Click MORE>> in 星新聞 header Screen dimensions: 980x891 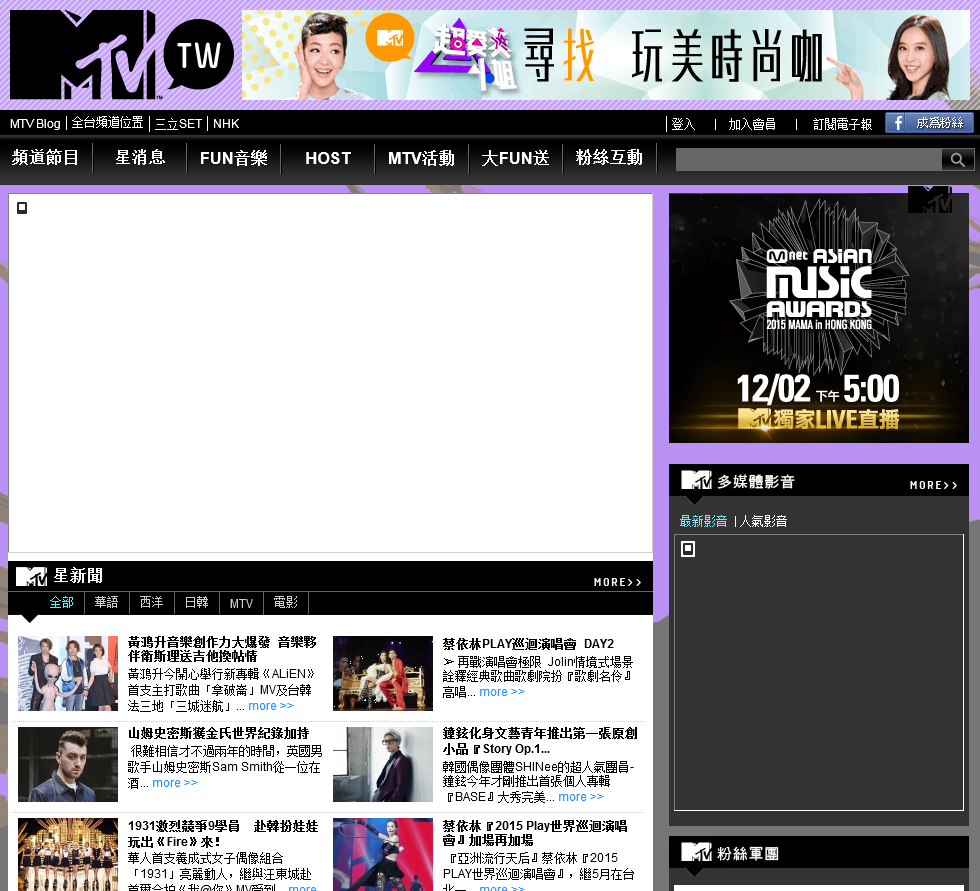pyautogui.click(x=618, y=582)
